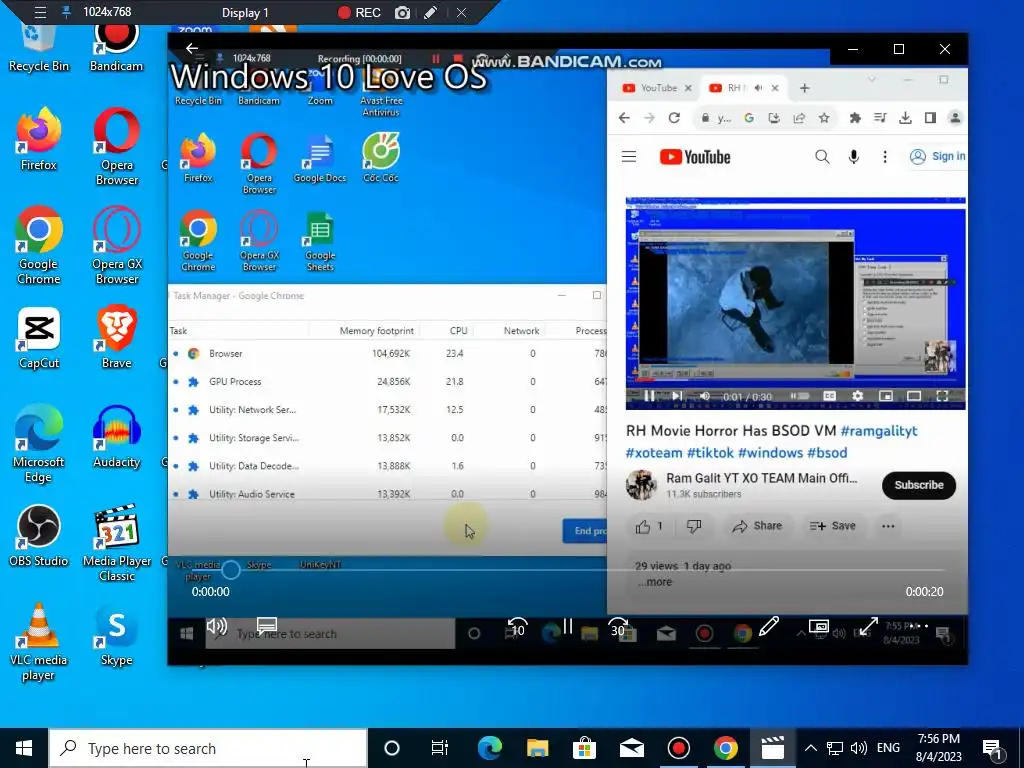
Task: Open Task View on the taskbar
Action: pos(440,748)
